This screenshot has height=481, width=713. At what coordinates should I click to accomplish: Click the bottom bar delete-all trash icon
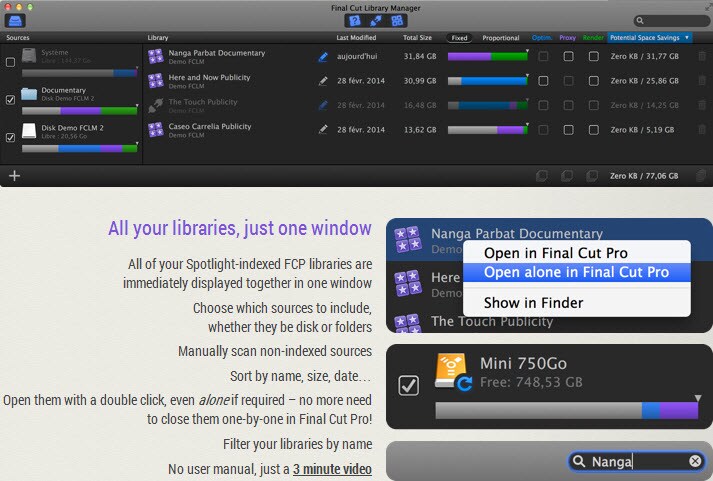coord(702,175)
